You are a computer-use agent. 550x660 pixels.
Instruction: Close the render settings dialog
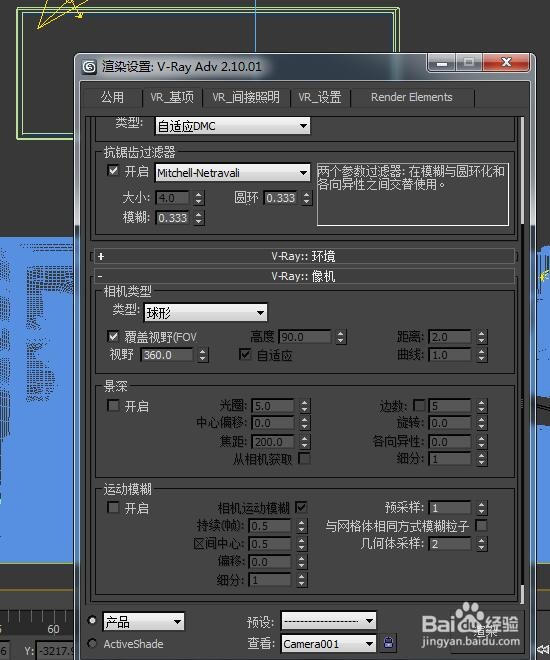(506, 63)
